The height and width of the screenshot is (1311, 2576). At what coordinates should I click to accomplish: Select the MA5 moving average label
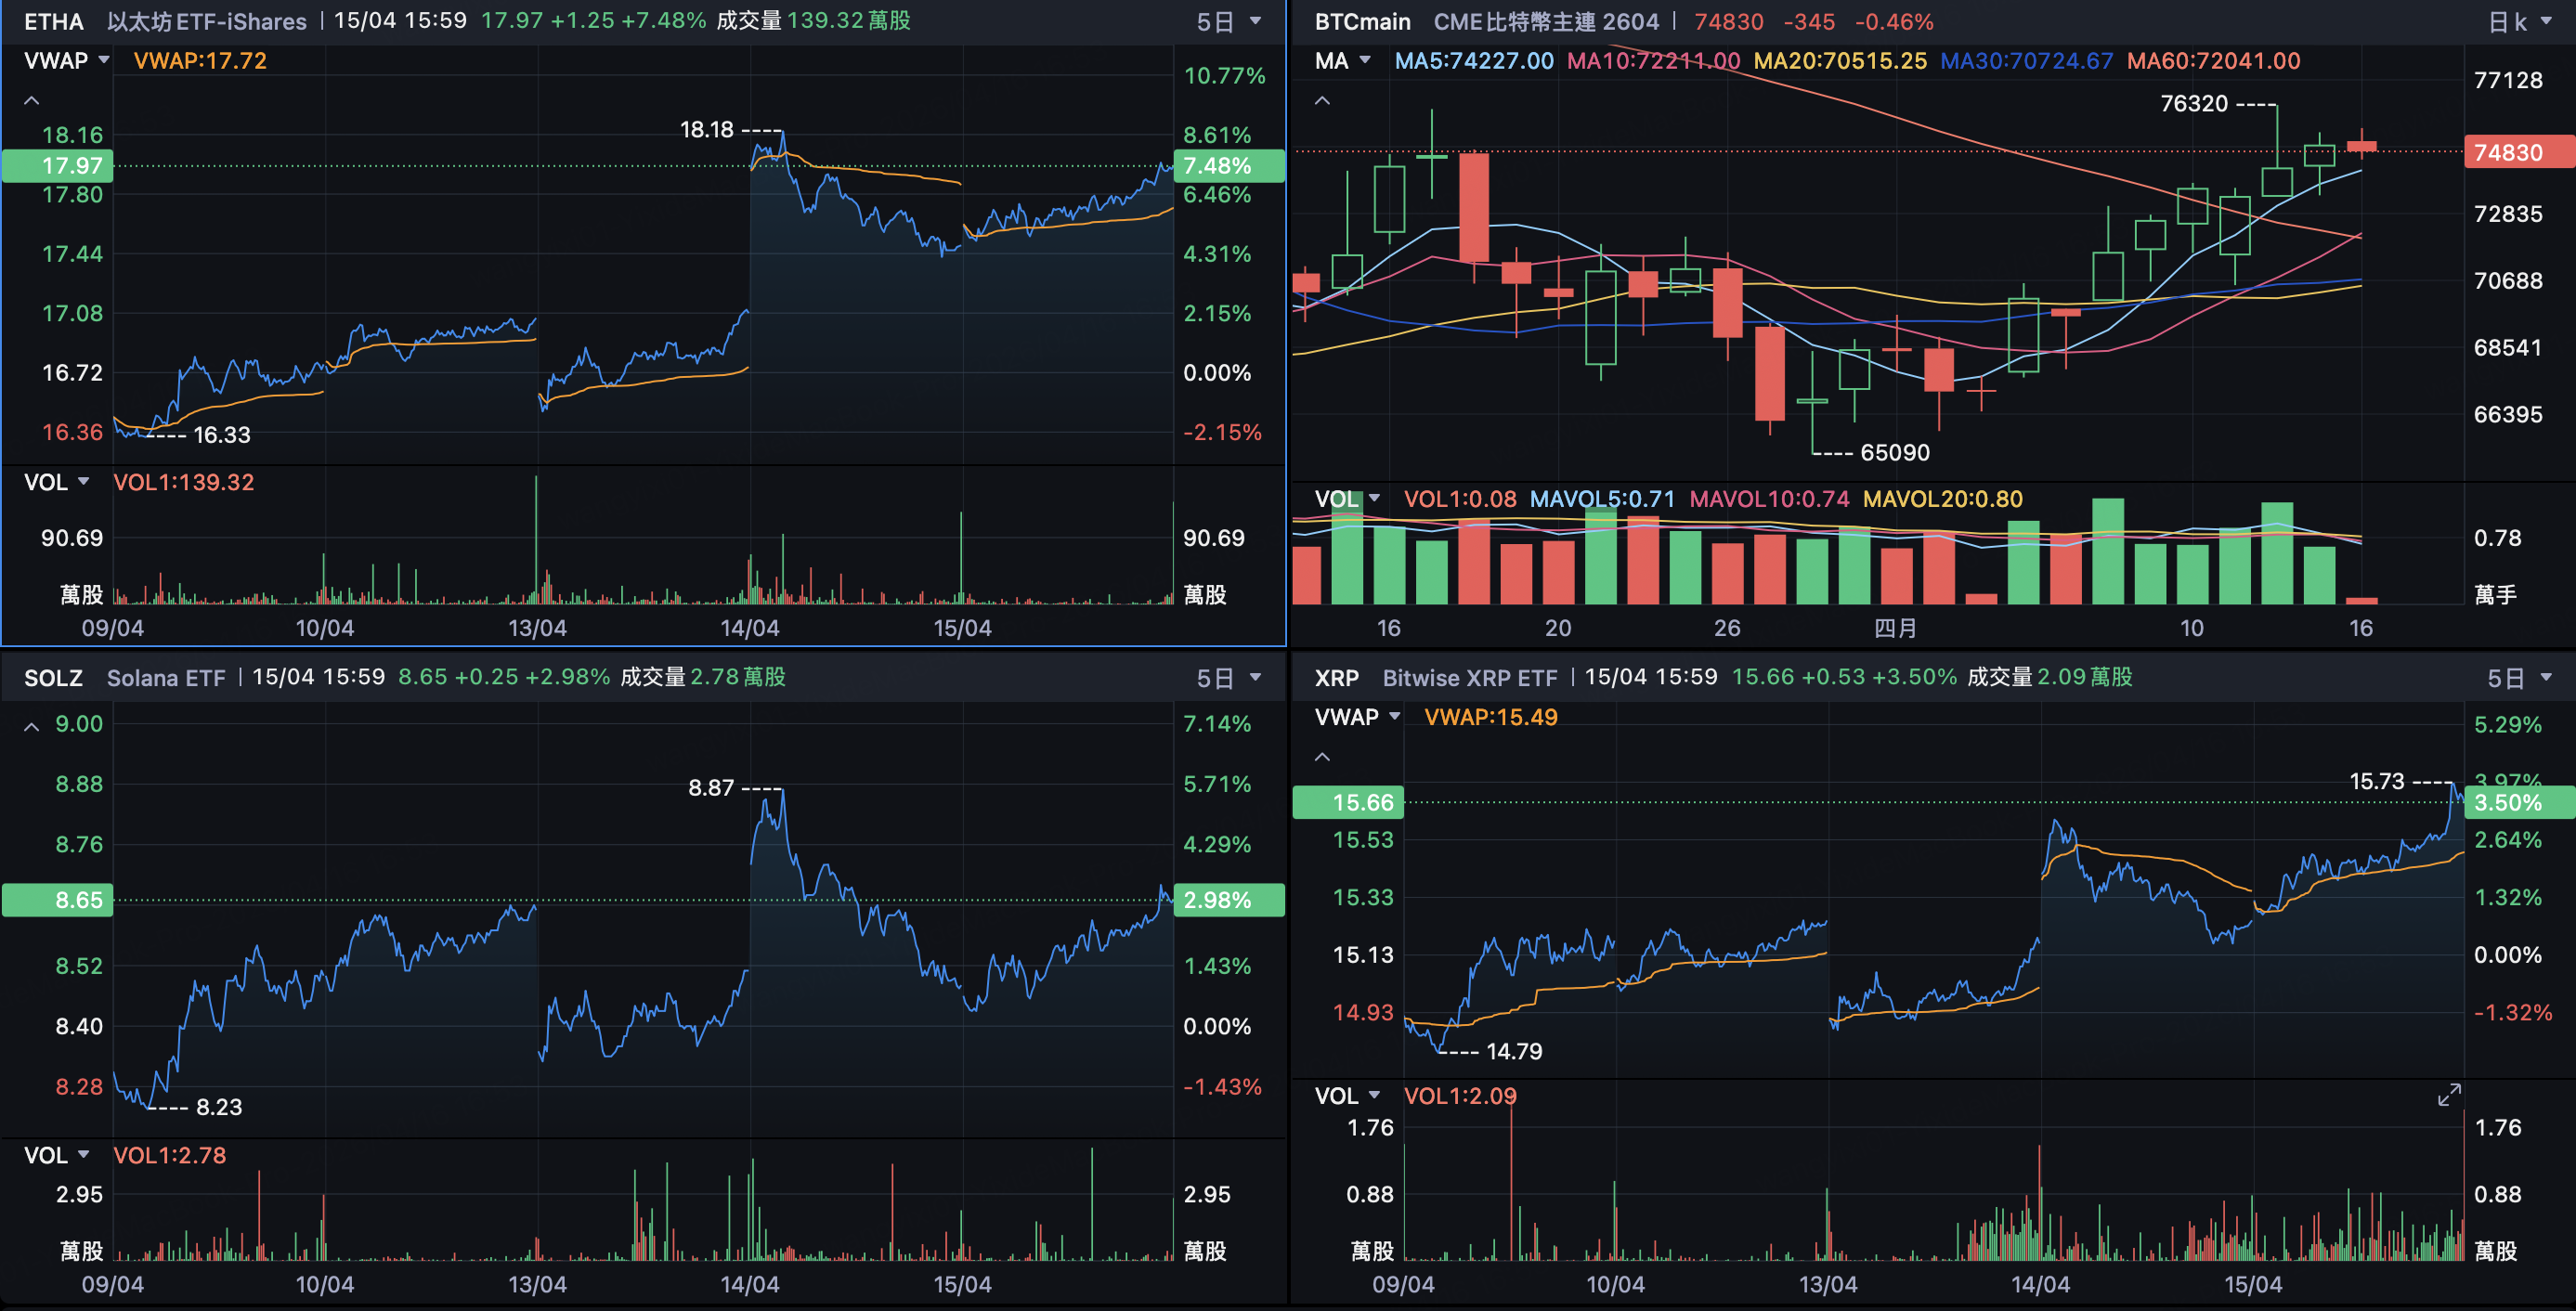(1473, 61)
